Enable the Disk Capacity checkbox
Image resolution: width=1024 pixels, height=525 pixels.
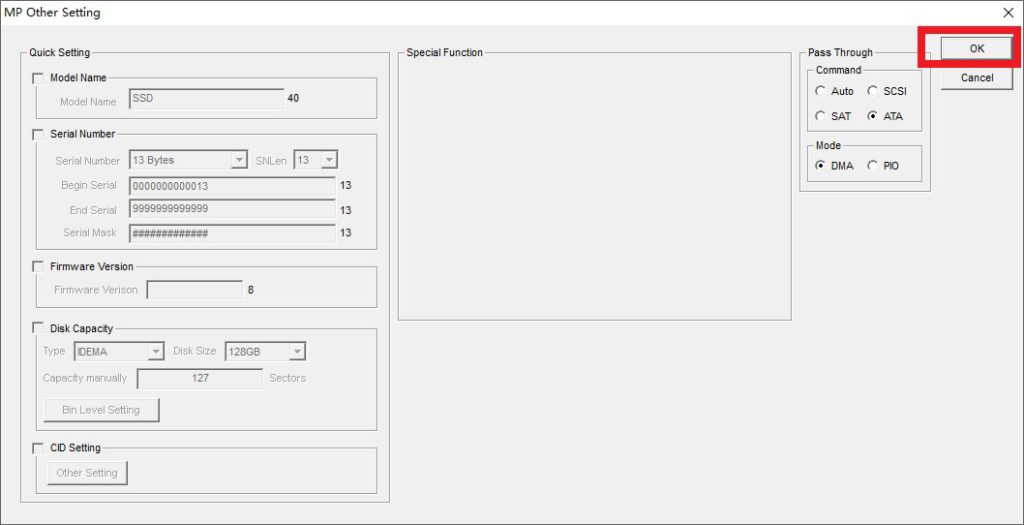[x=38, y=328]
